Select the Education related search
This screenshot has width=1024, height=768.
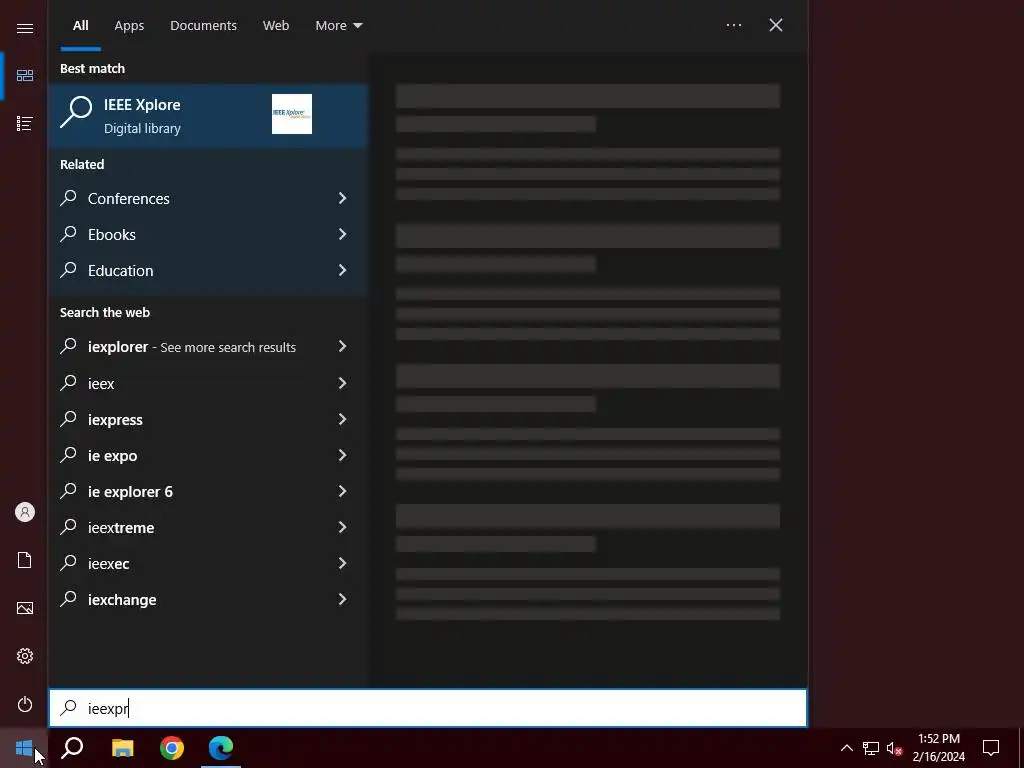[208, 270]
